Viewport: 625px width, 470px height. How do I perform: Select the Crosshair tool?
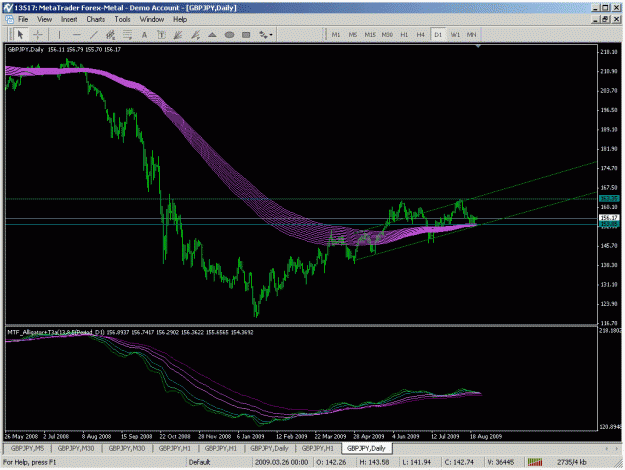coord(38,35)
